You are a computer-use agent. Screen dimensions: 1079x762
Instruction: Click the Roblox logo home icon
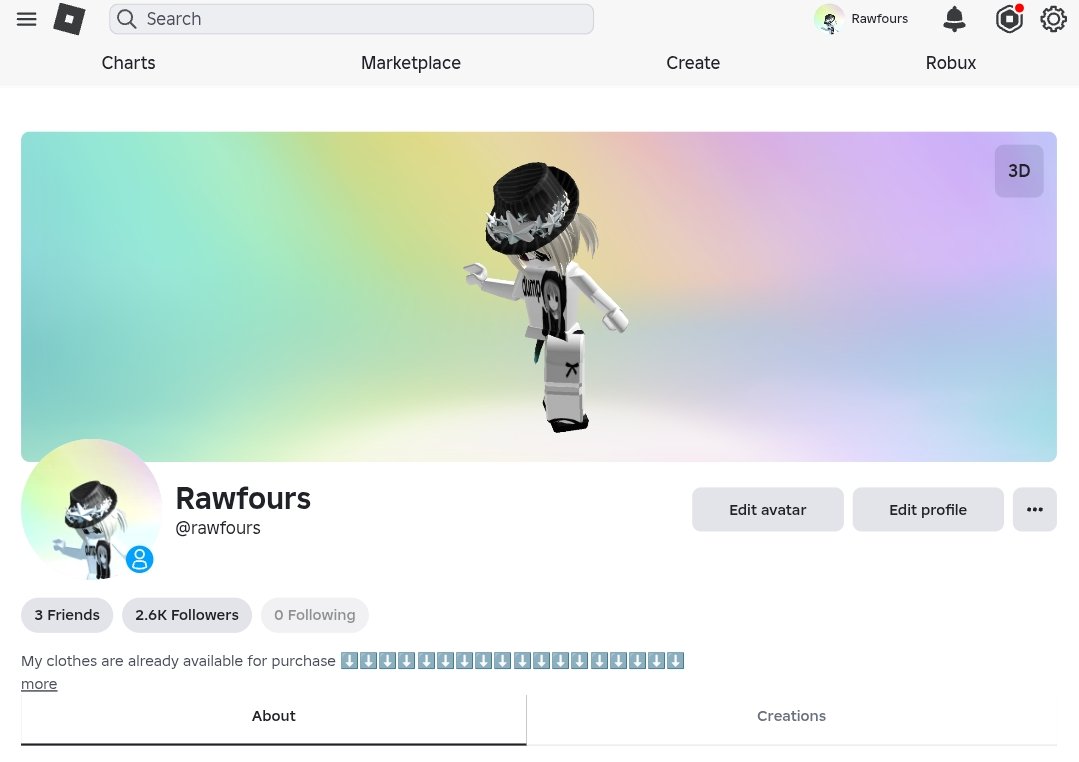point(70,19)
